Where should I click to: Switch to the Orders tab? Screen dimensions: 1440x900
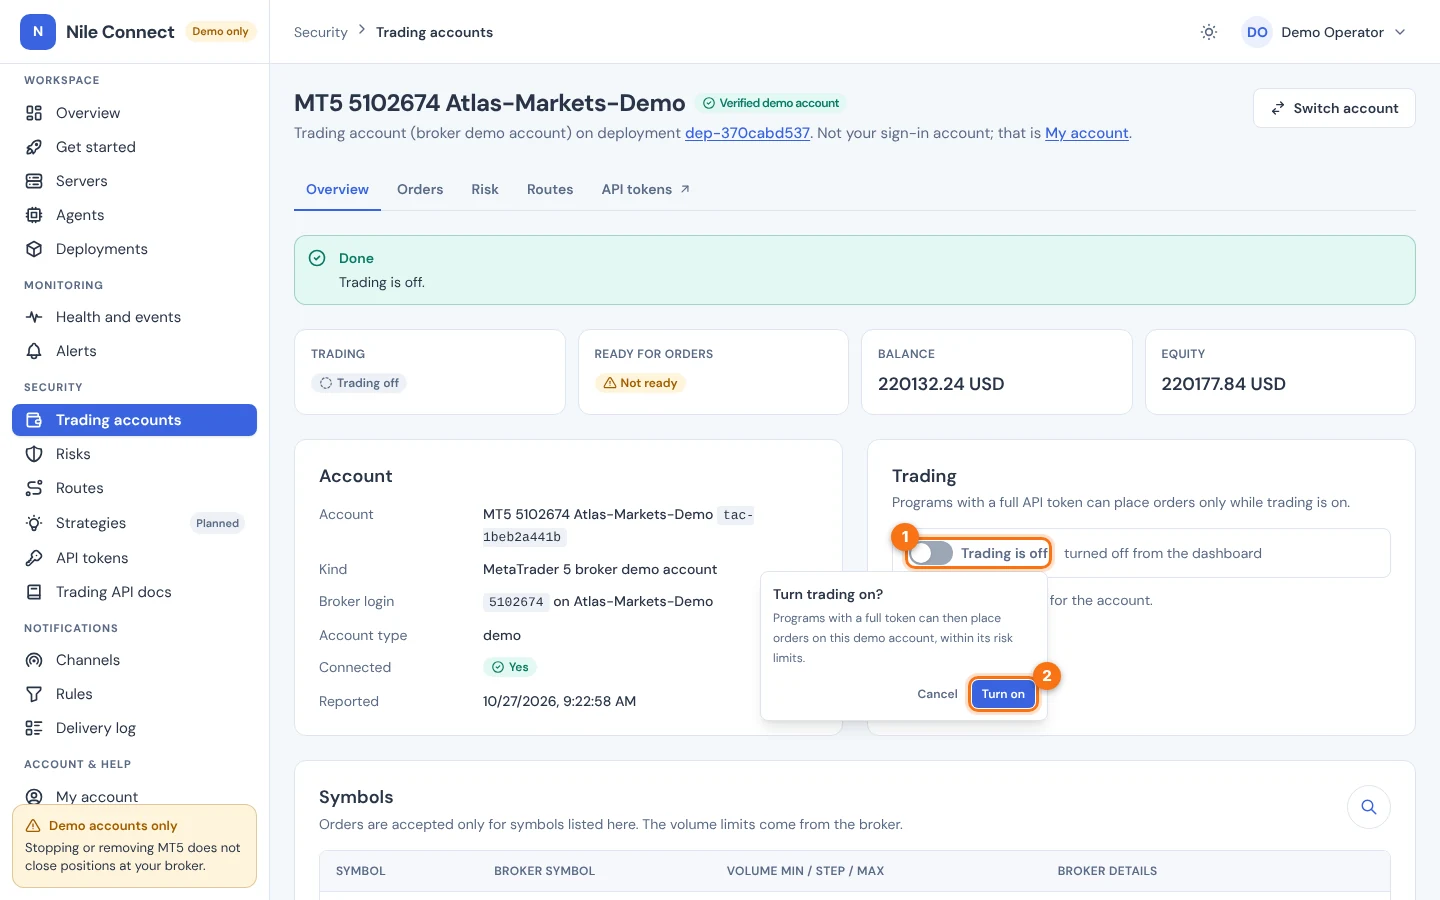click(x=420, y=189)
